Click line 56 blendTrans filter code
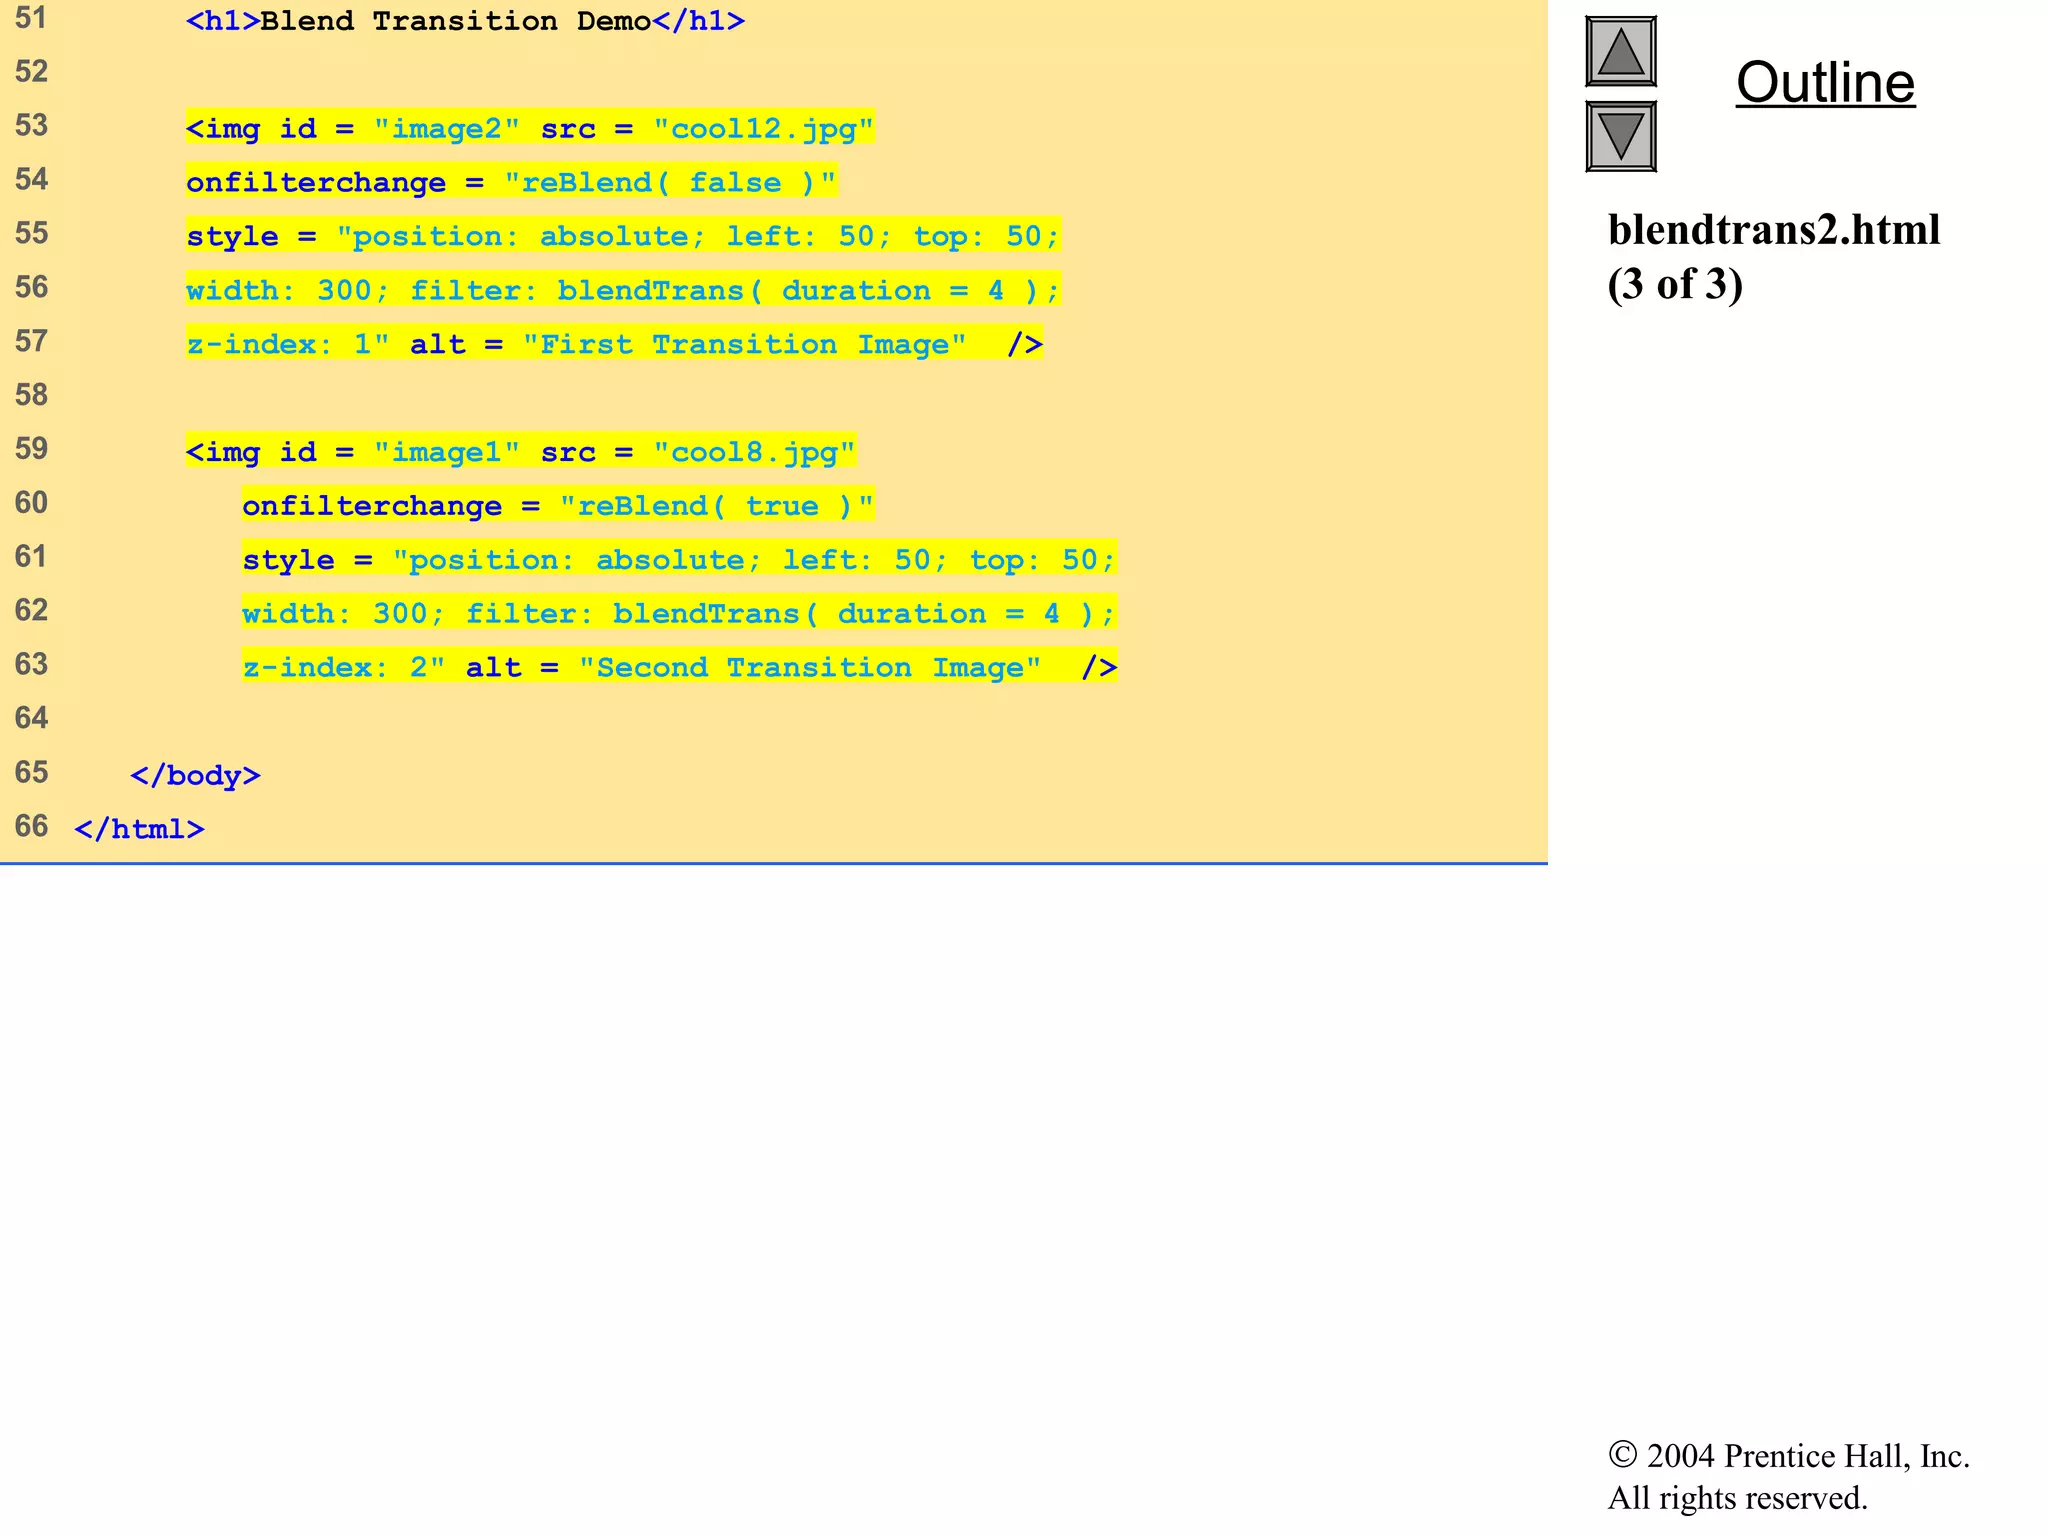Screen dimensions: 2048x1536 [x=623, y=290]
